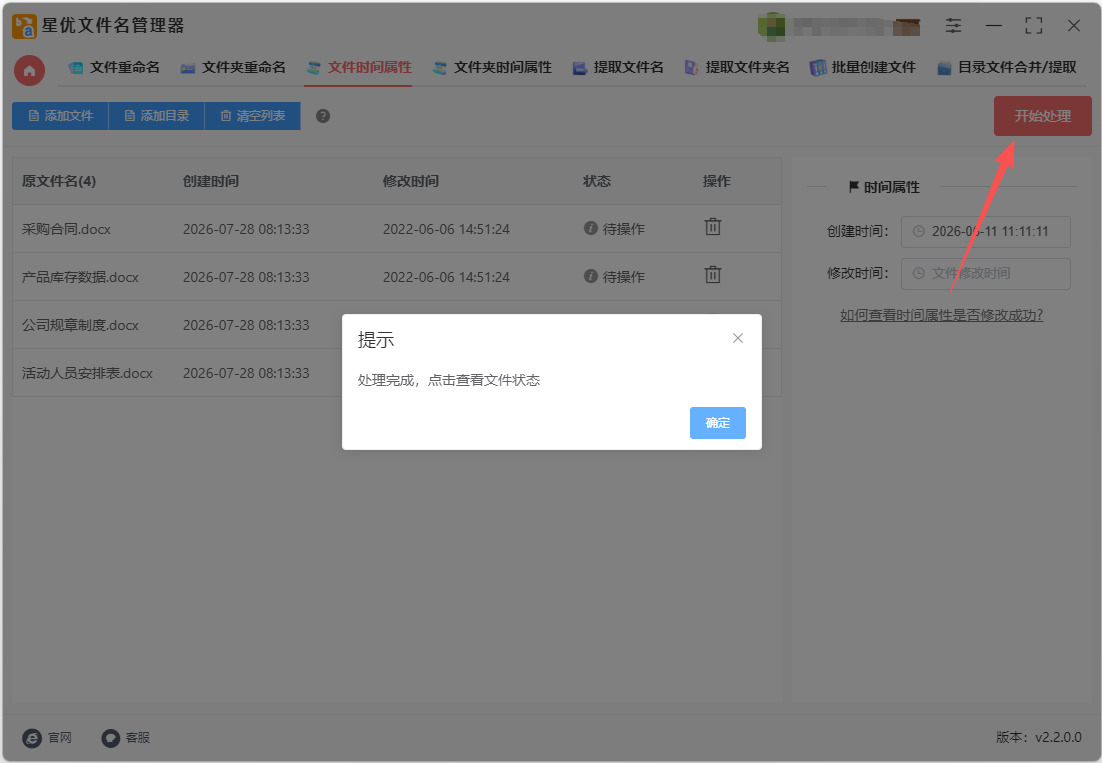This screenshot has height=763, width=1102.
Task: Delete 采购合同.docx using trash icon
Action: point(713,227)
